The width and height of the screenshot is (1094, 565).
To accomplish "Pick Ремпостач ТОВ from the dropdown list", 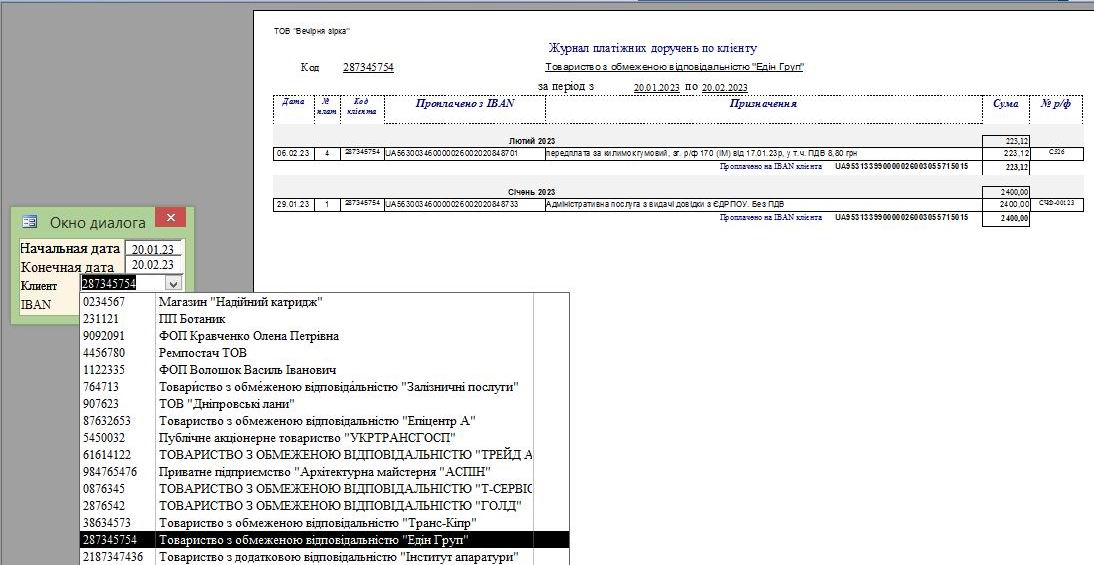I will [x=324, y=353].
